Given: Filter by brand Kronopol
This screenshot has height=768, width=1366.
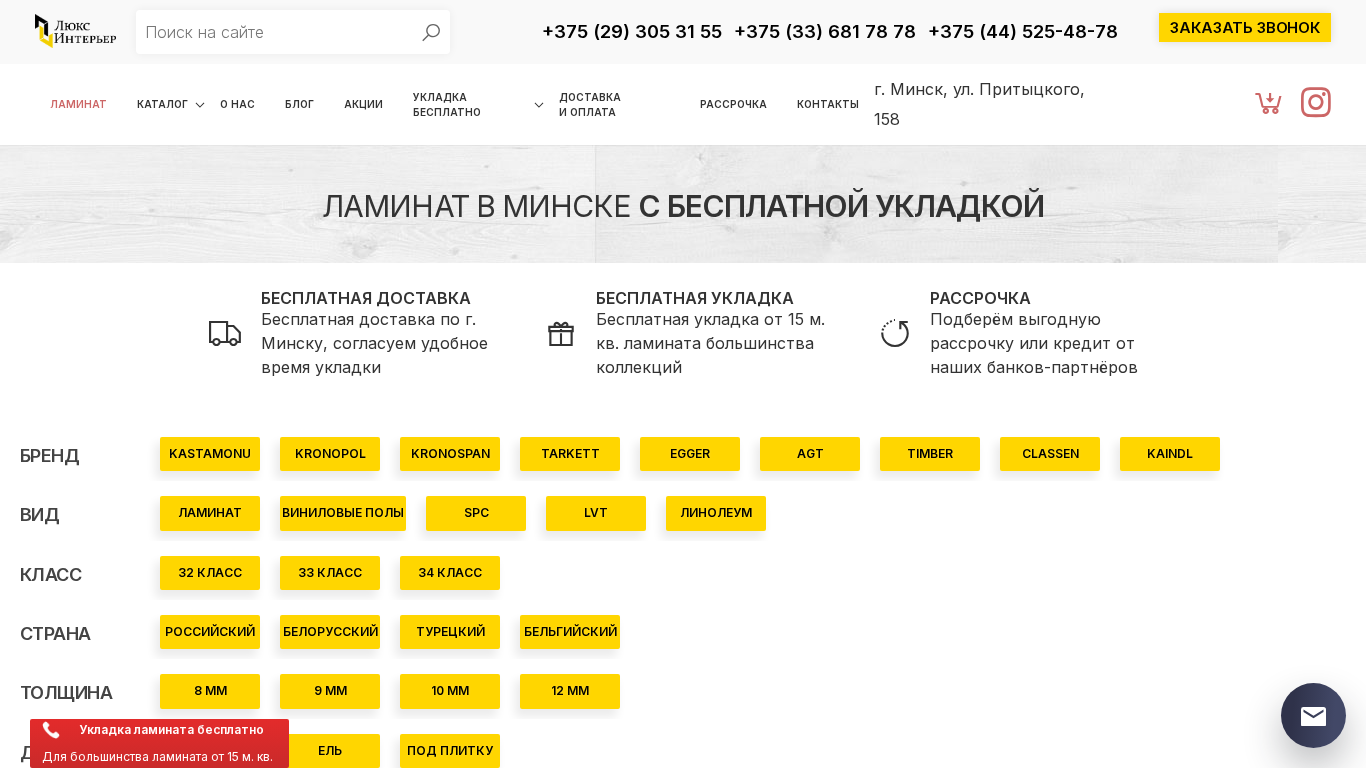Looking at the screenshot, I should point(330,454).
